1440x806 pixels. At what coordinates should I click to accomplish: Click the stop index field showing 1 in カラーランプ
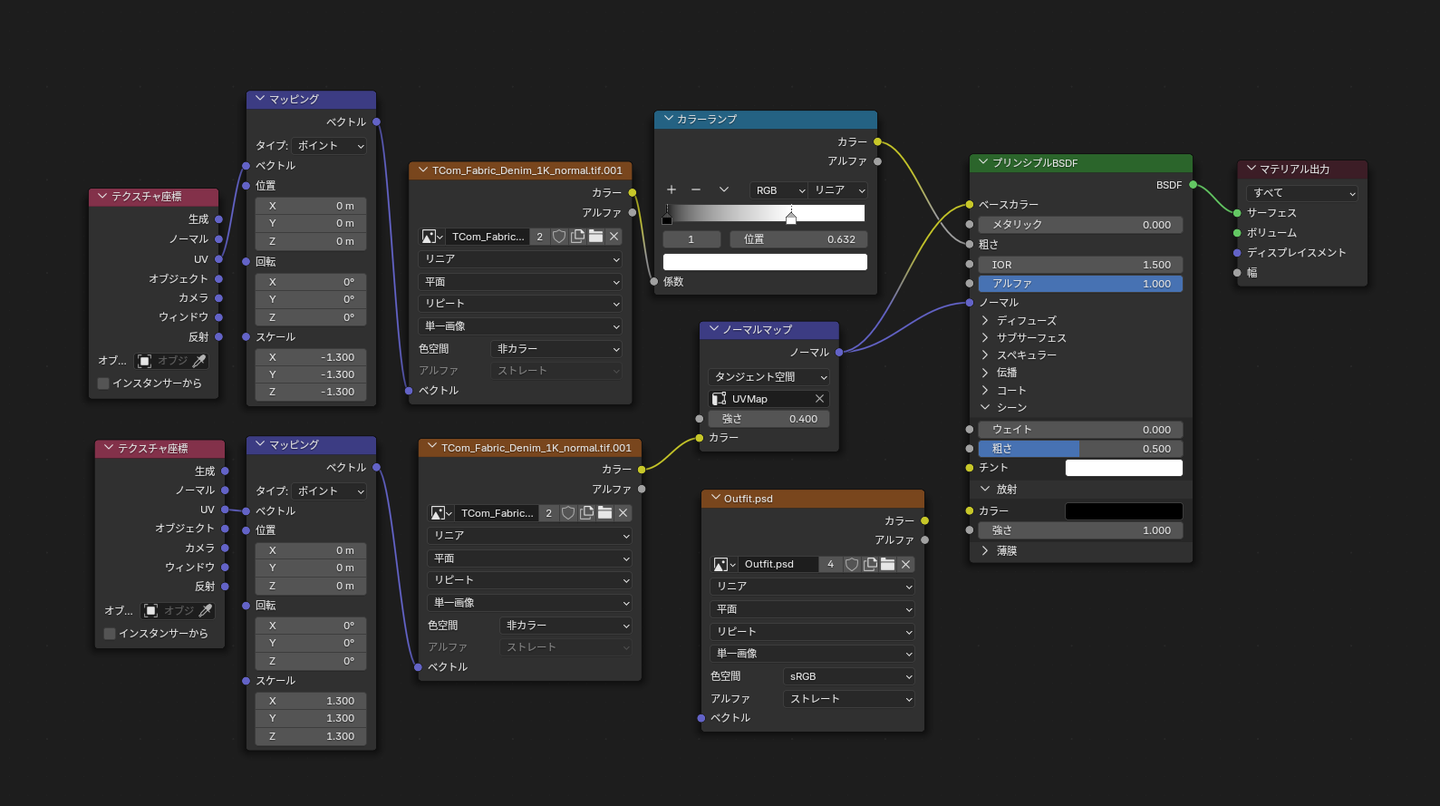coord(692,240)
